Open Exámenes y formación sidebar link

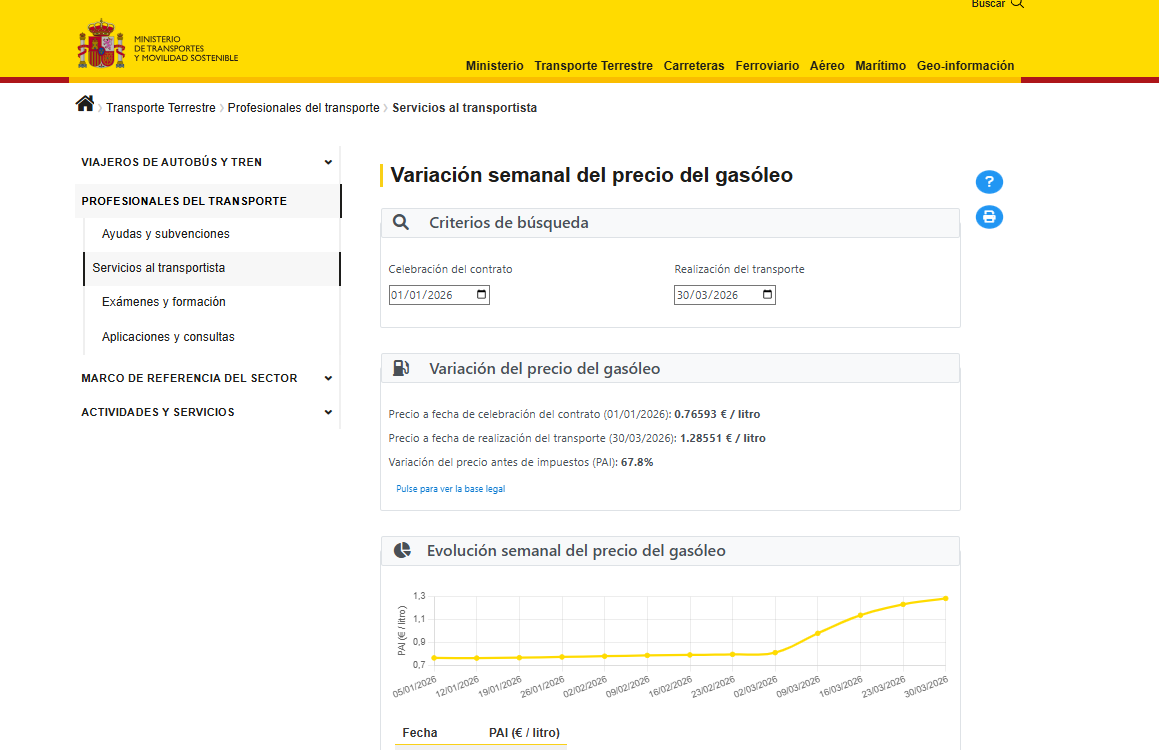point(164,302)
